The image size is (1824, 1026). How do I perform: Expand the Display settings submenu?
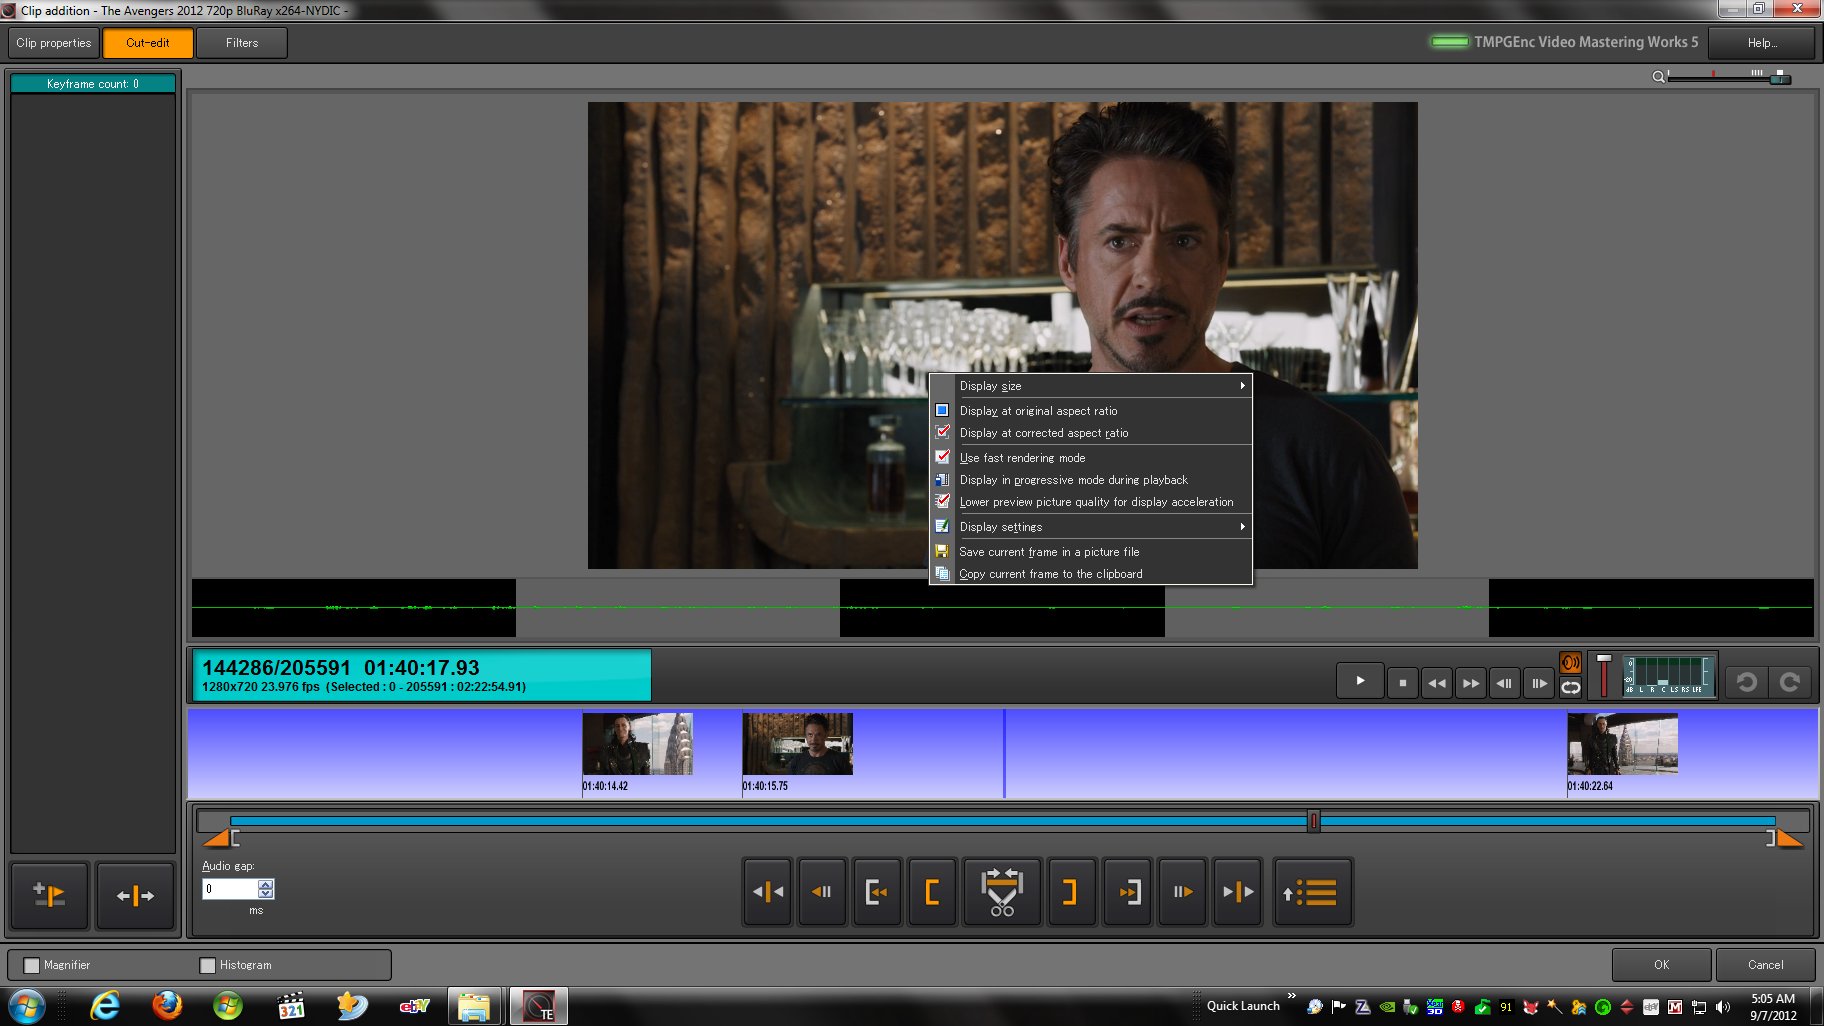tap(1091, 527)
